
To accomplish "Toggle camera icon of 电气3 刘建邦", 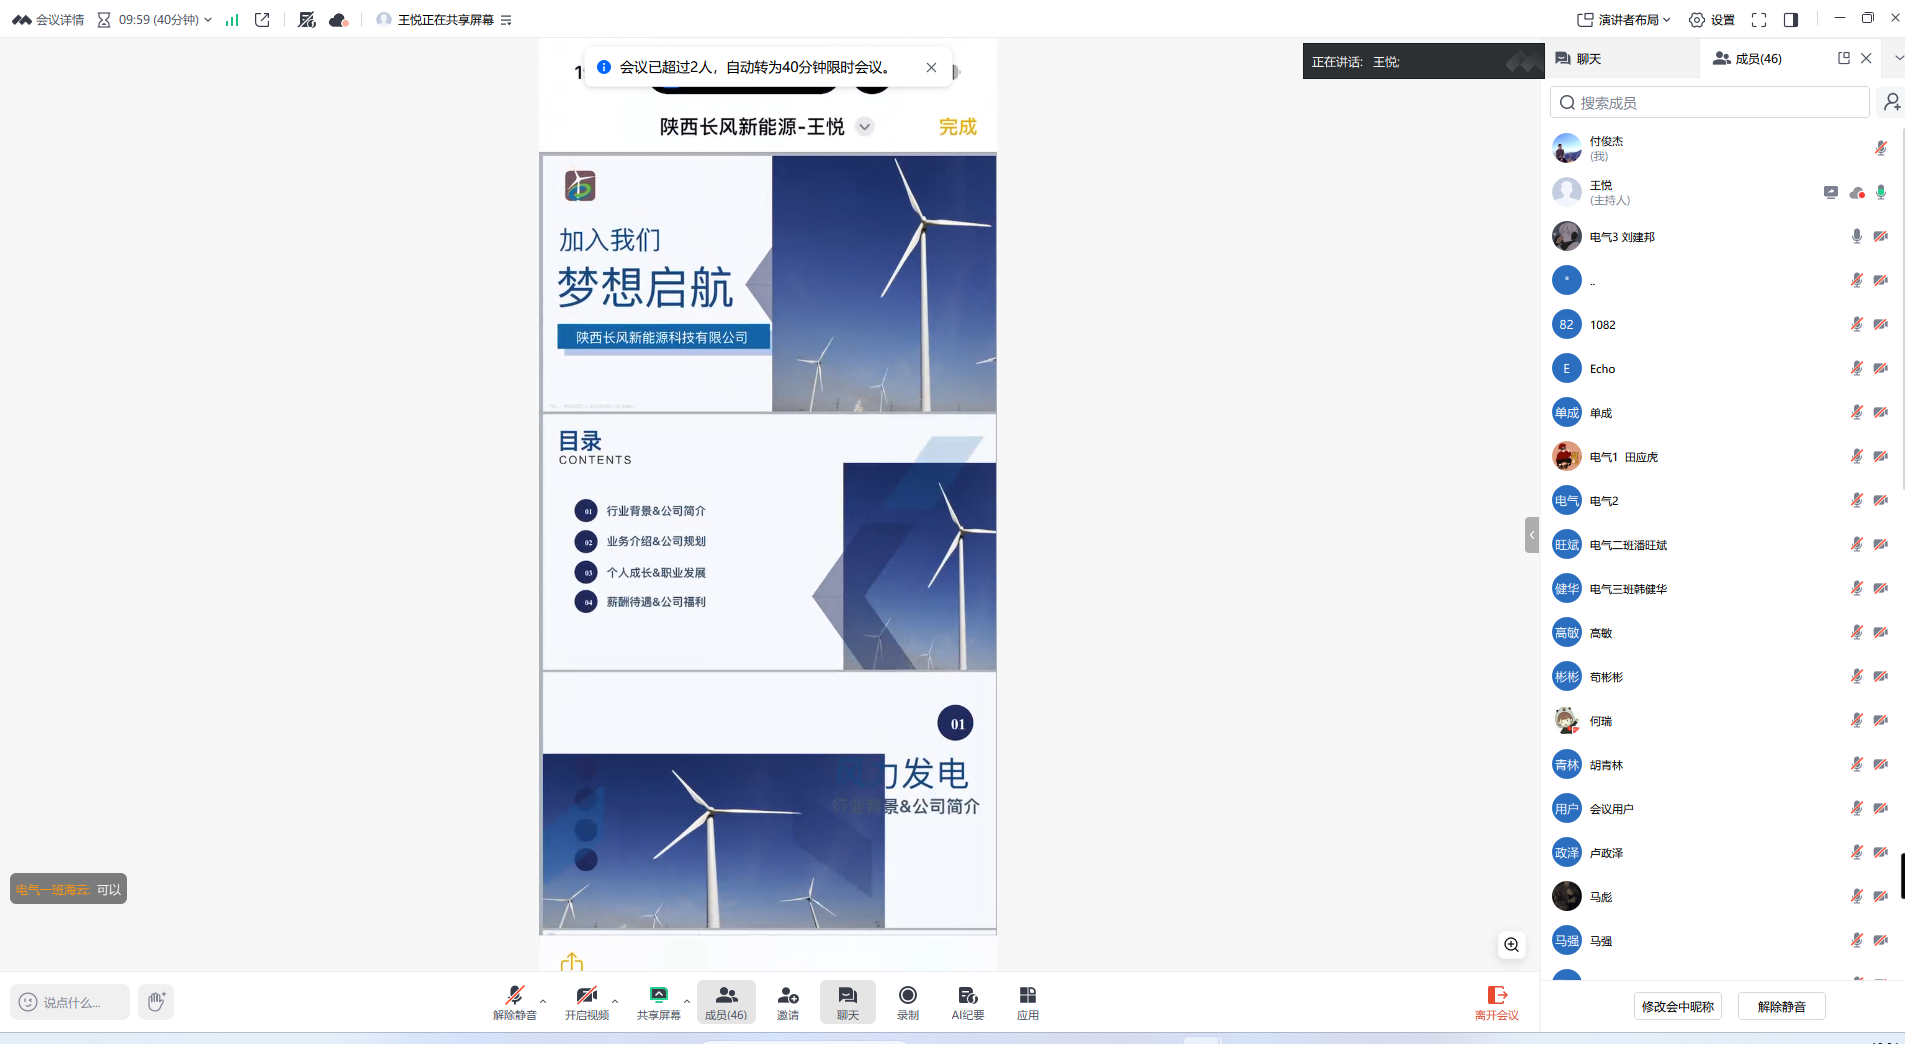I will [x=1881, y=236].
